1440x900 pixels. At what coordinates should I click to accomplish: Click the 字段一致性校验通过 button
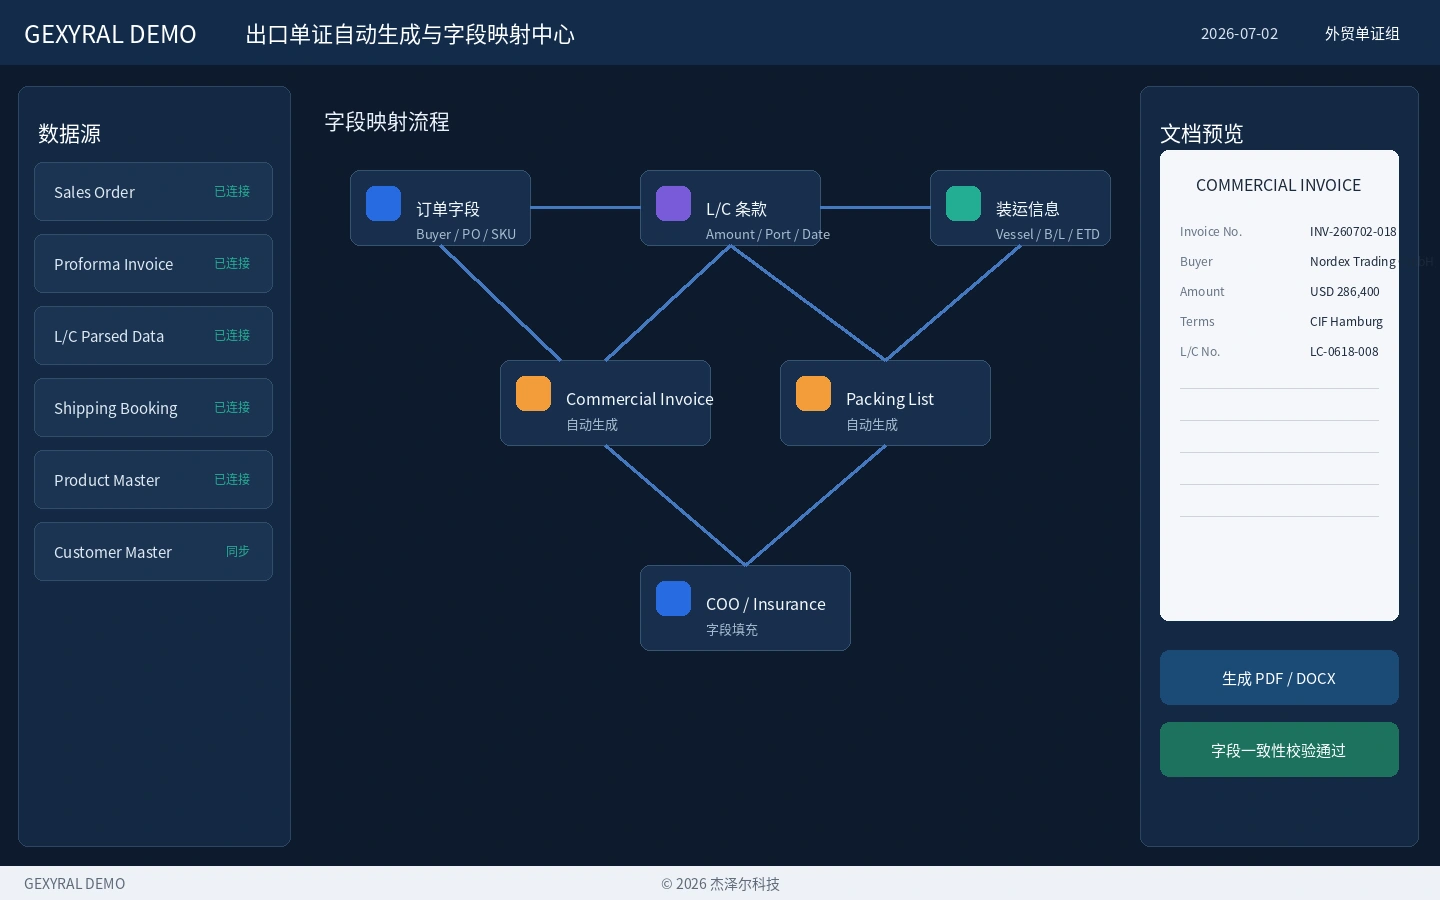pyautogui.click(x=1279, y=749)
